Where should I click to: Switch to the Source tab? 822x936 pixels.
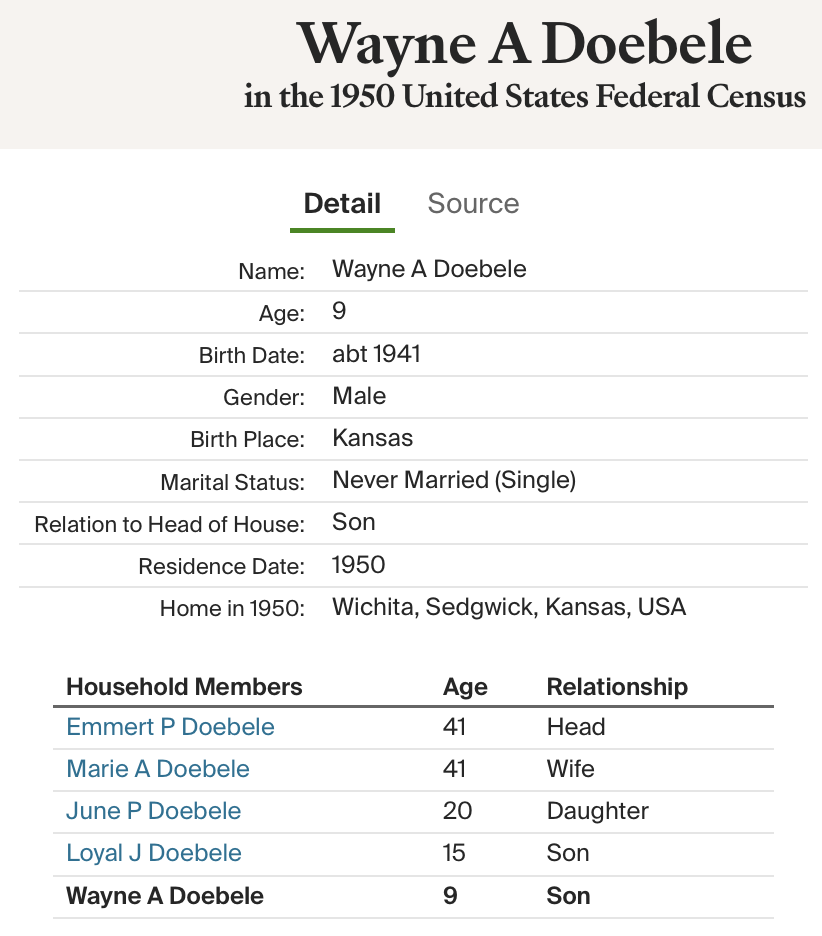click(473, 204)
